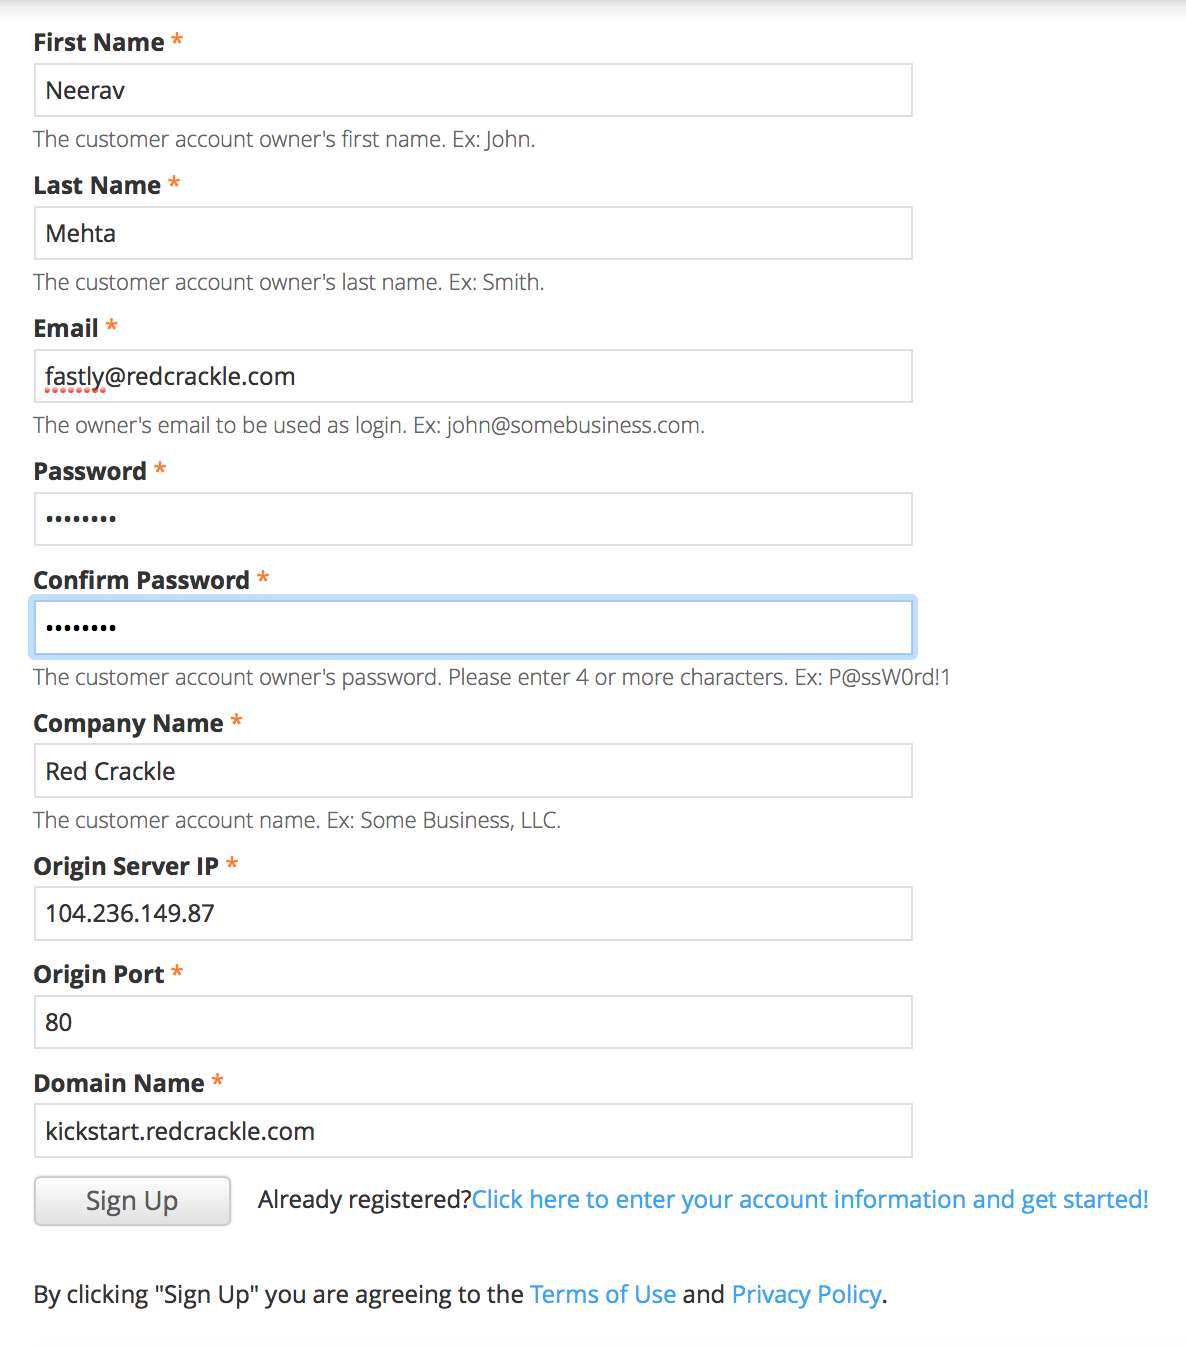View the Privacy Policy link

806,1294
